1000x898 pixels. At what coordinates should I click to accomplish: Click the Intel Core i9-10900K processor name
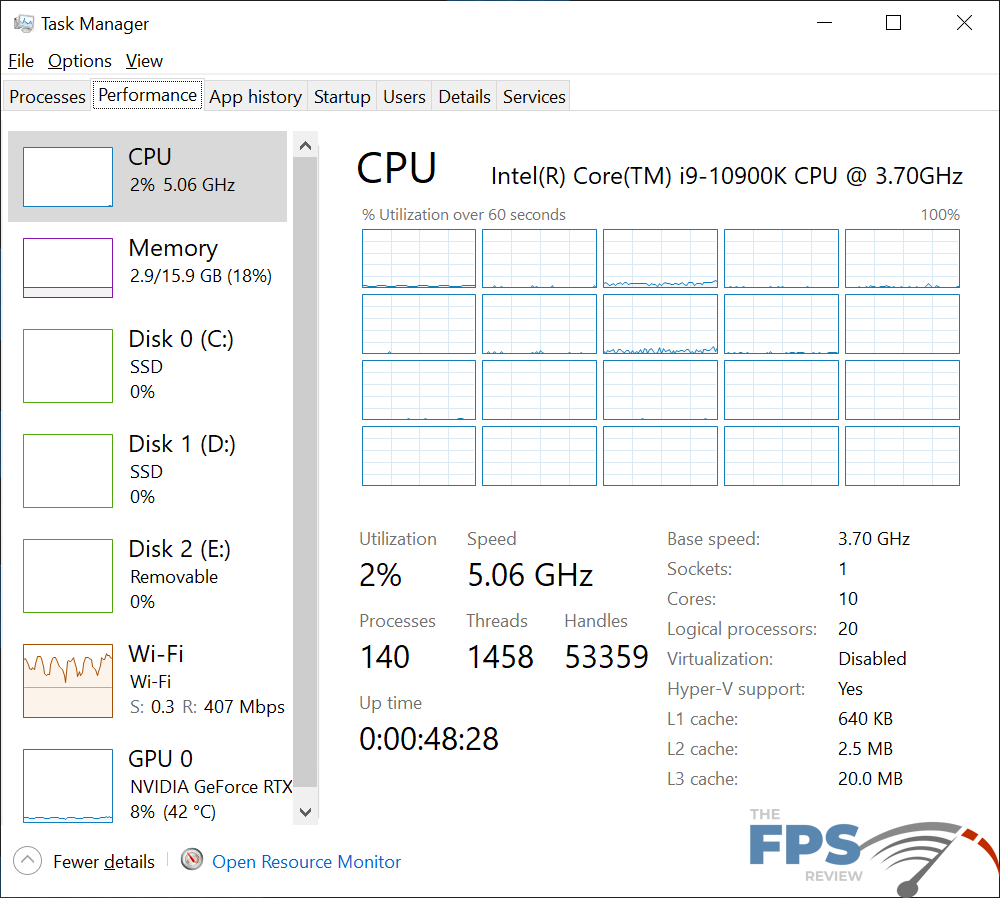[726, 175]
